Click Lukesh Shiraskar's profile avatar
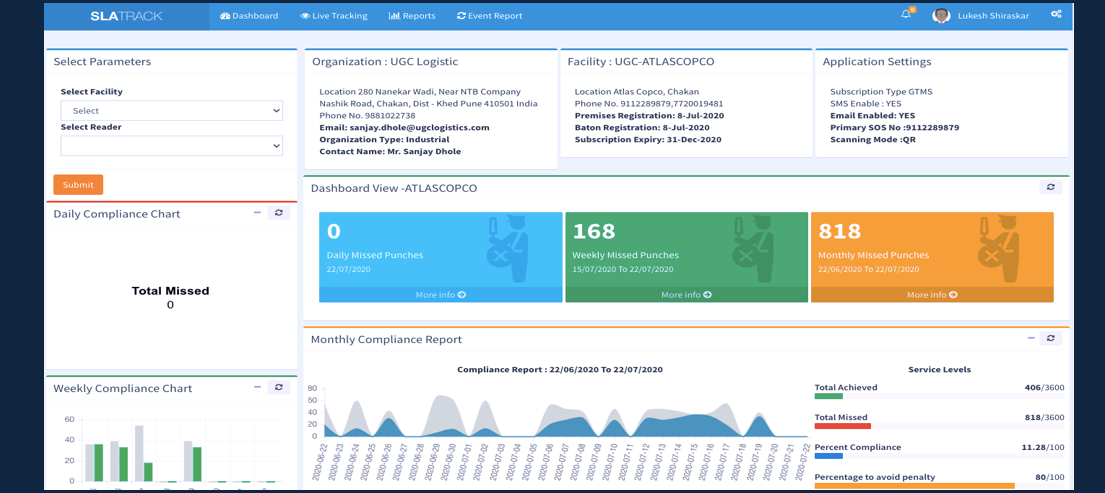Screen dimensions: 1105x493 click(941, 15)
